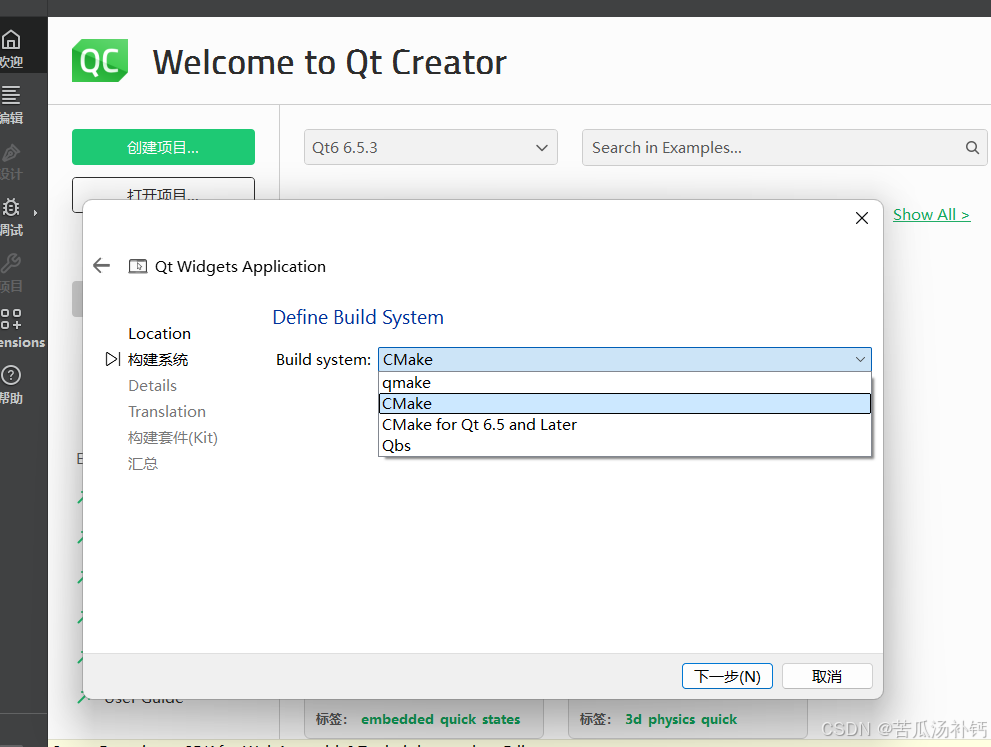Select the Details wizard step

pyautogui.click(x=152, y=386)
